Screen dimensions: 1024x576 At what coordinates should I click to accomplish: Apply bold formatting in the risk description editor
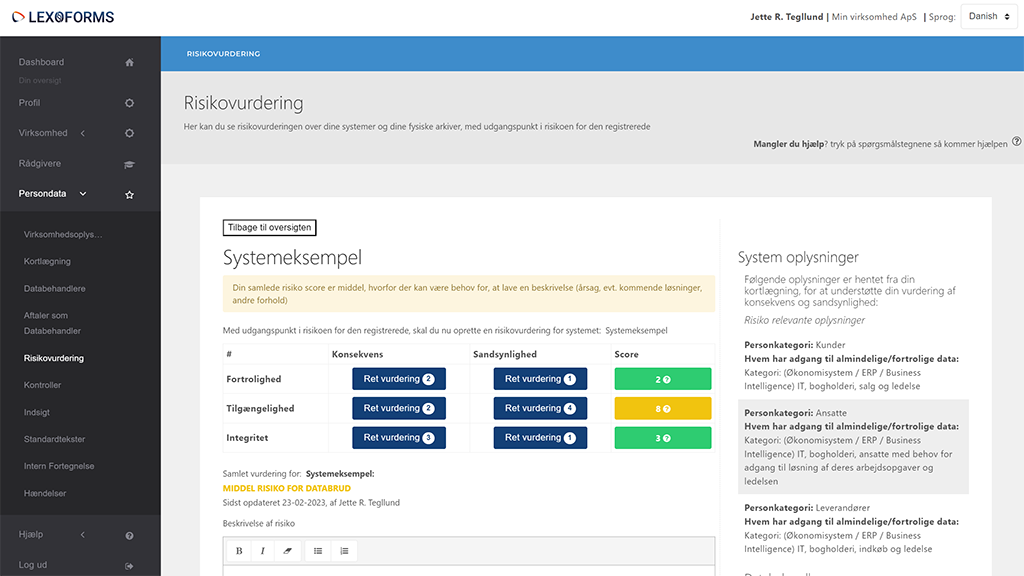[238, 550]
